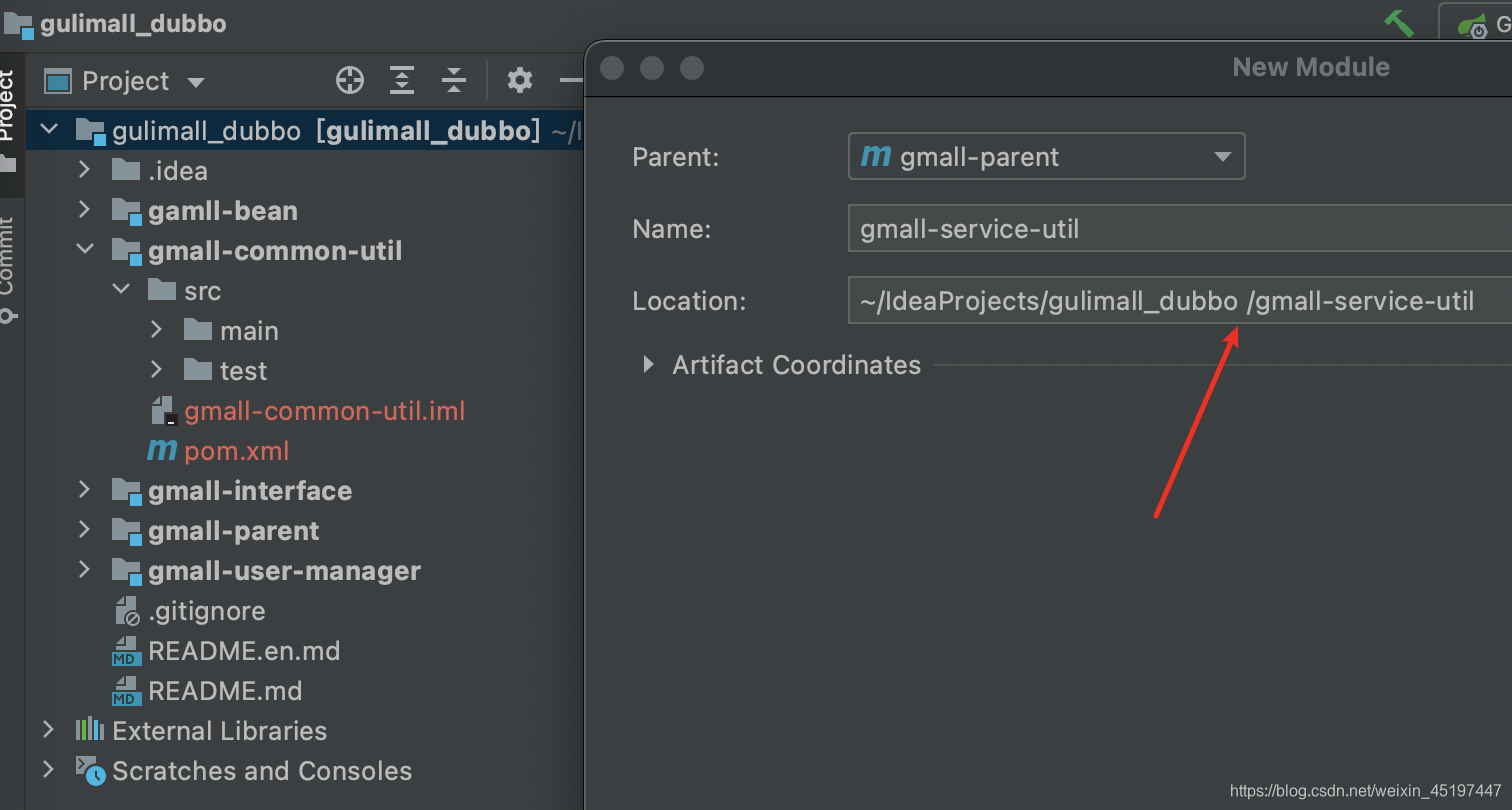This screenshot has width=1512, height=810.
Task: Click the README.md markdown file icon
Action: tap(126, 691)
